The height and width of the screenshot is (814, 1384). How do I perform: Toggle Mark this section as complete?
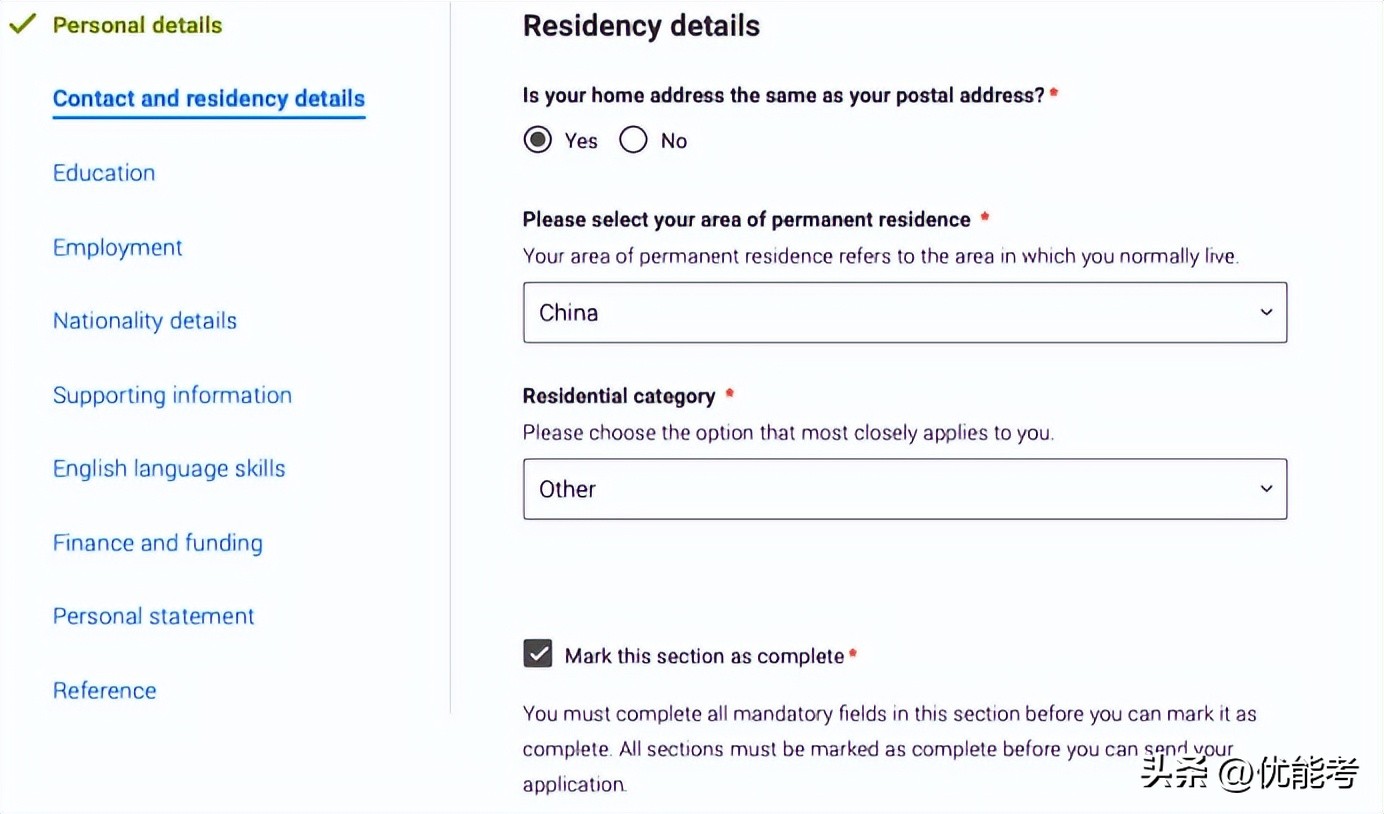[538, 655]
